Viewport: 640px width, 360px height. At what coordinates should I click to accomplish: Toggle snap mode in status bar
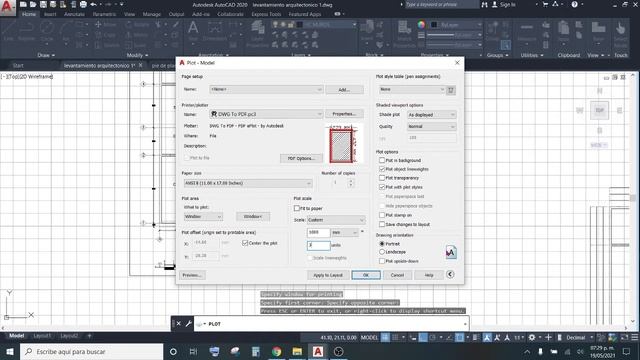click(395, 338)
